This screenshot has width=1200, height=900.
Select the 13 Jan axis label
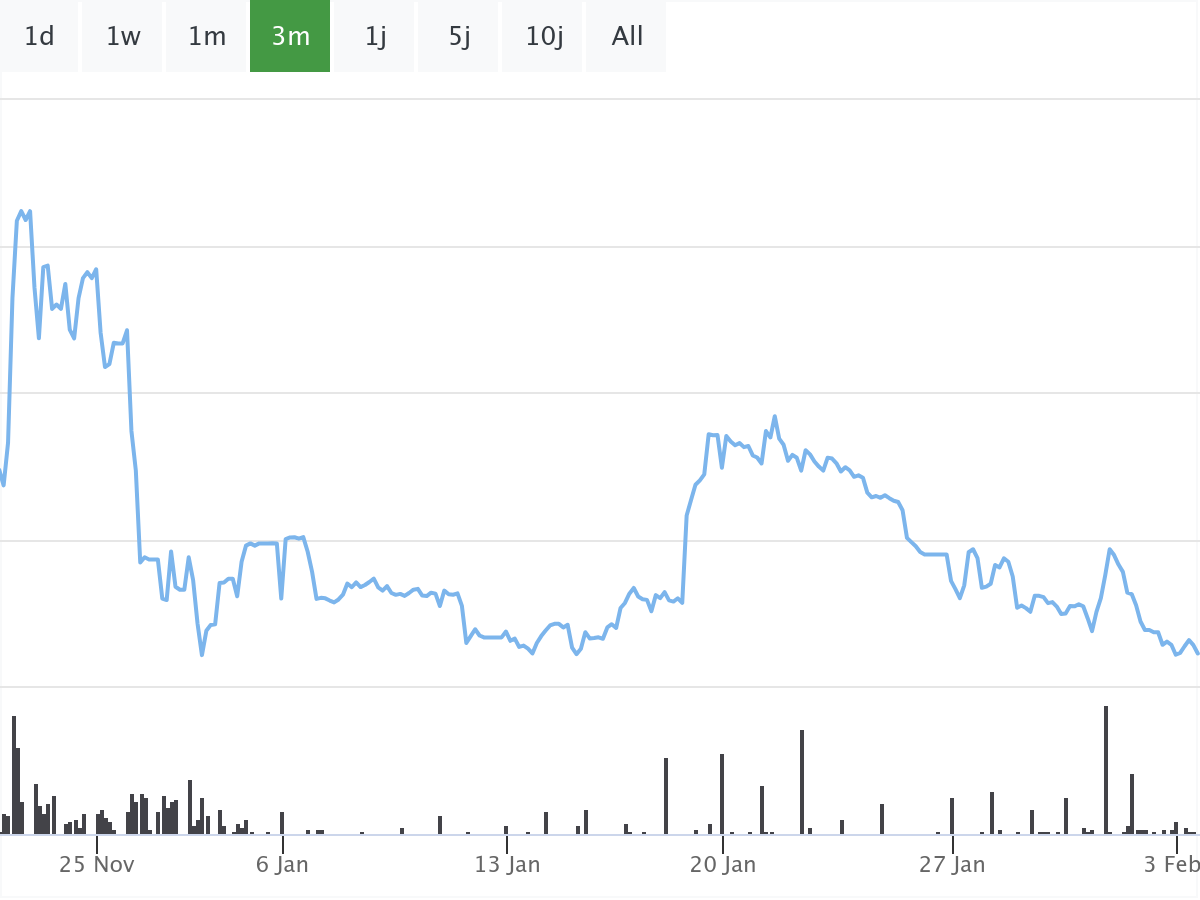point(507,865)
